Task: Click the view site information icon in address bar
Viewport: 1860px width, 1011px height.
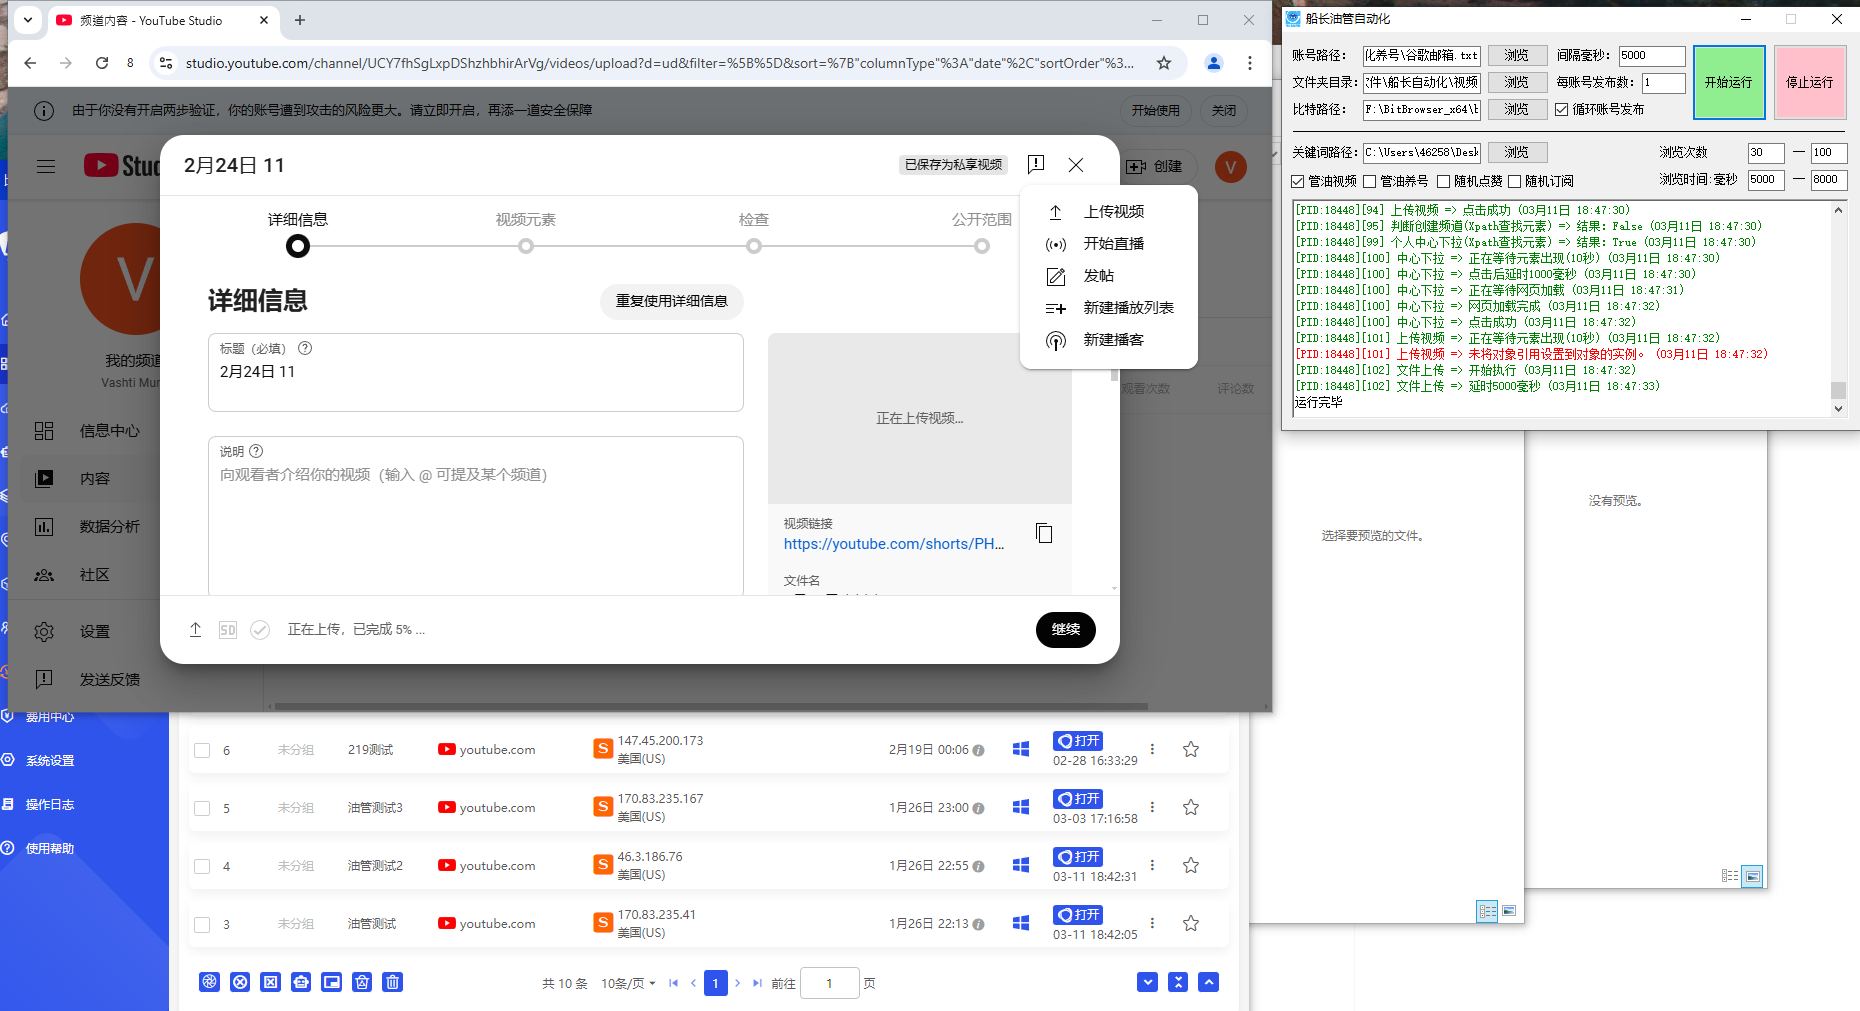Action: tap(166, 63)
